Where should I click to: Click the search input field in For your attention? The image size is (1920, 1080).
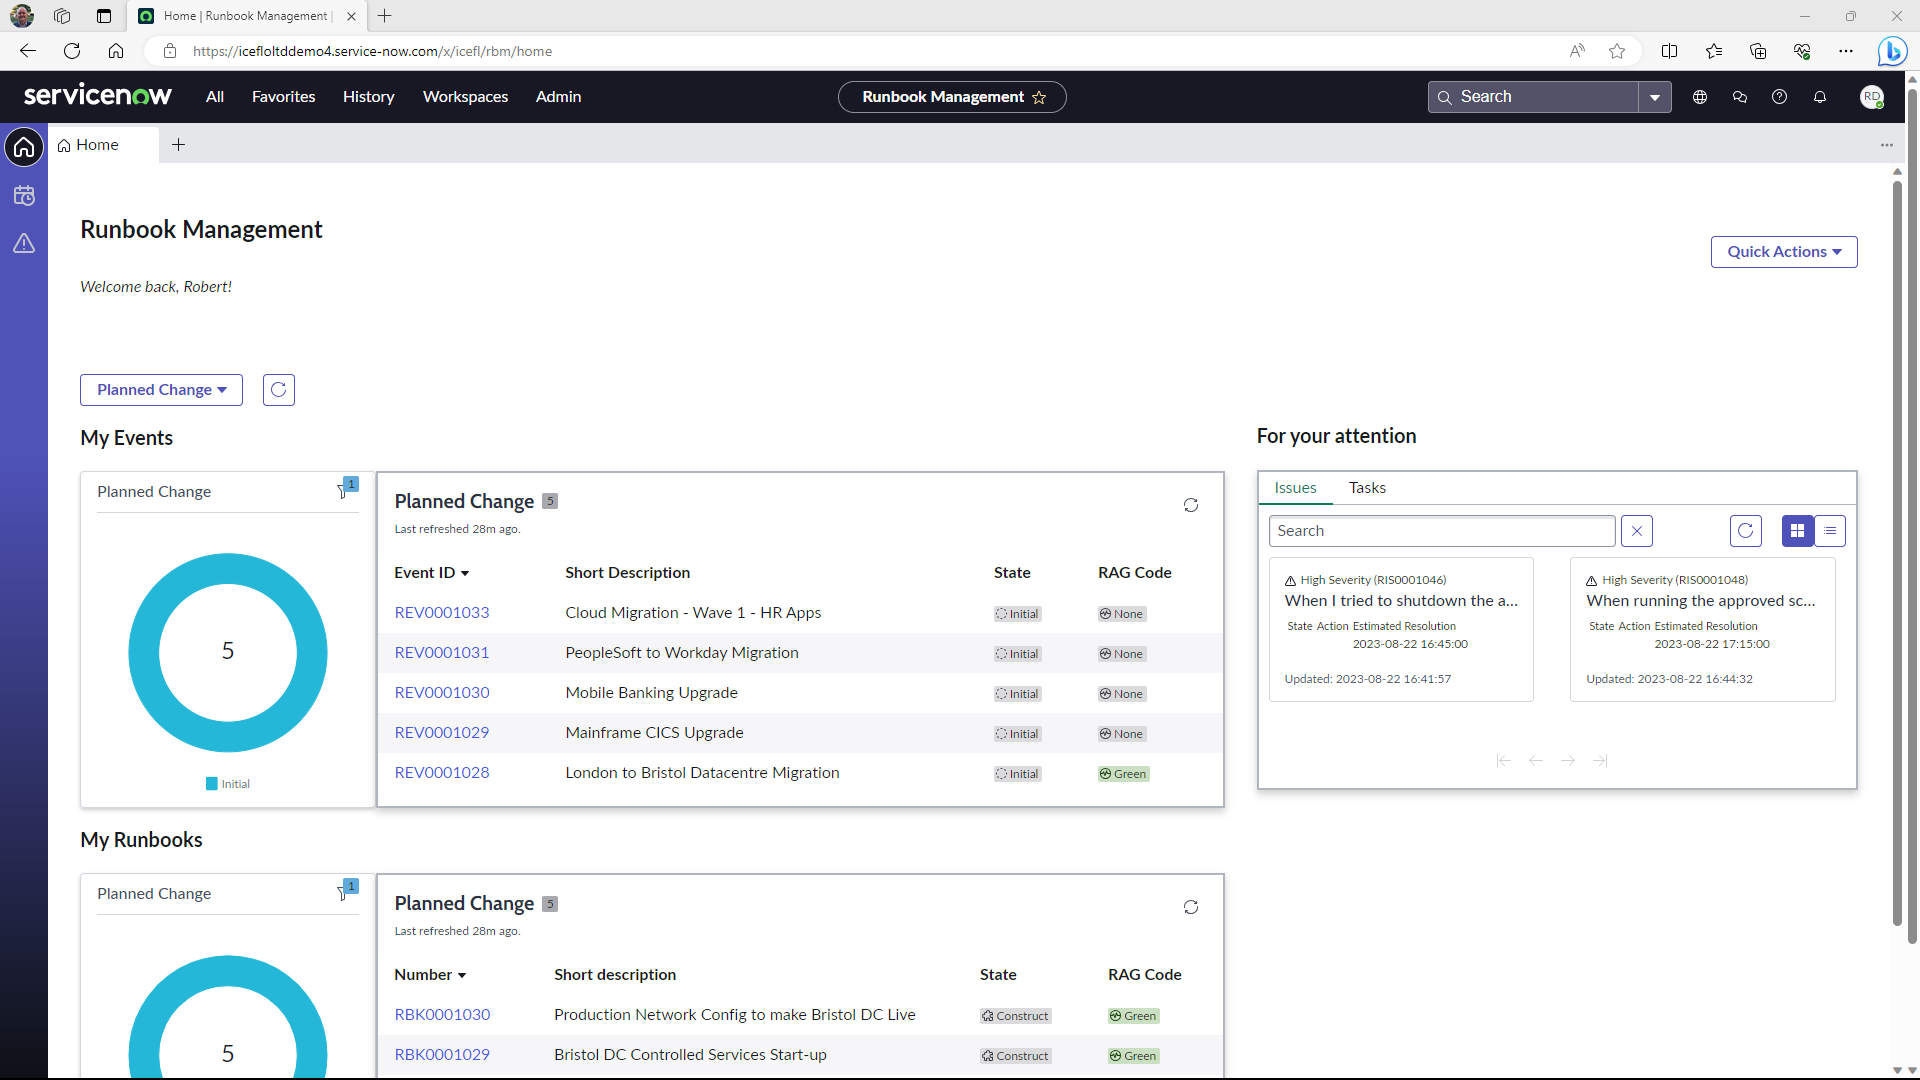(x=1441, y=530)
